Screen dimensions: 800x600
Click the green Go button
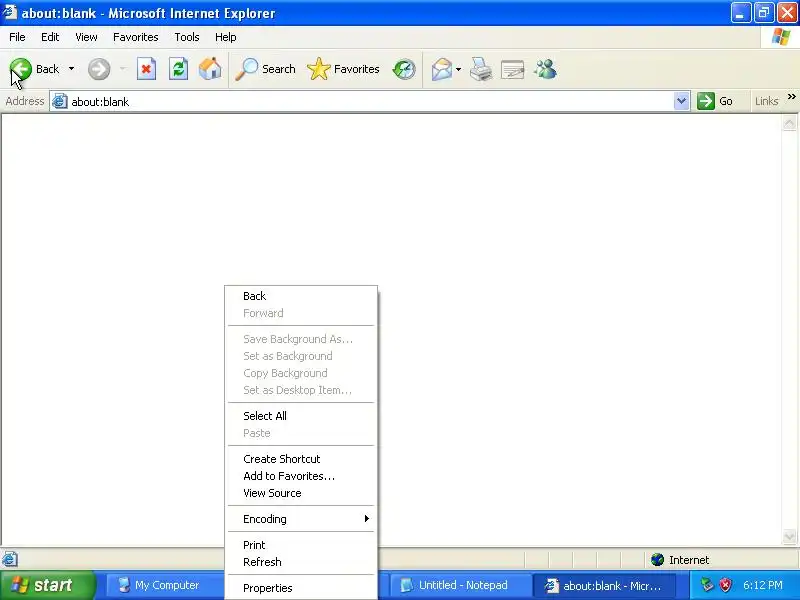pos(715,101)
